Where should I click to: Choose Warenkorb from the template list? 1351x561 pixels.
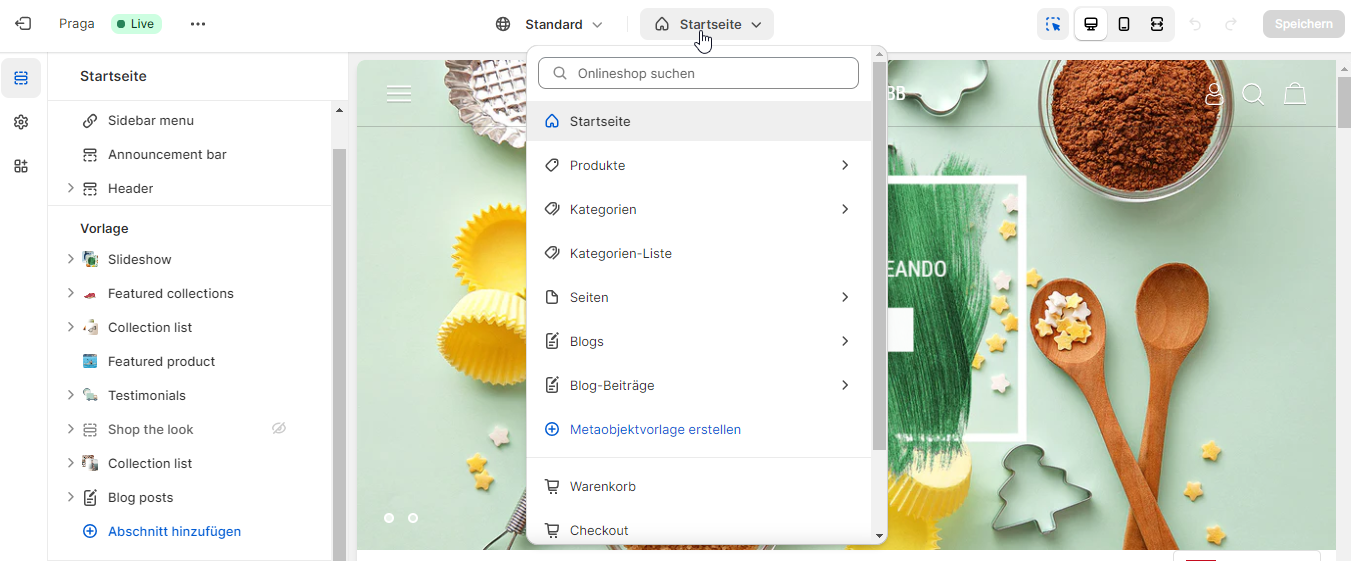(x=602, y=486)
